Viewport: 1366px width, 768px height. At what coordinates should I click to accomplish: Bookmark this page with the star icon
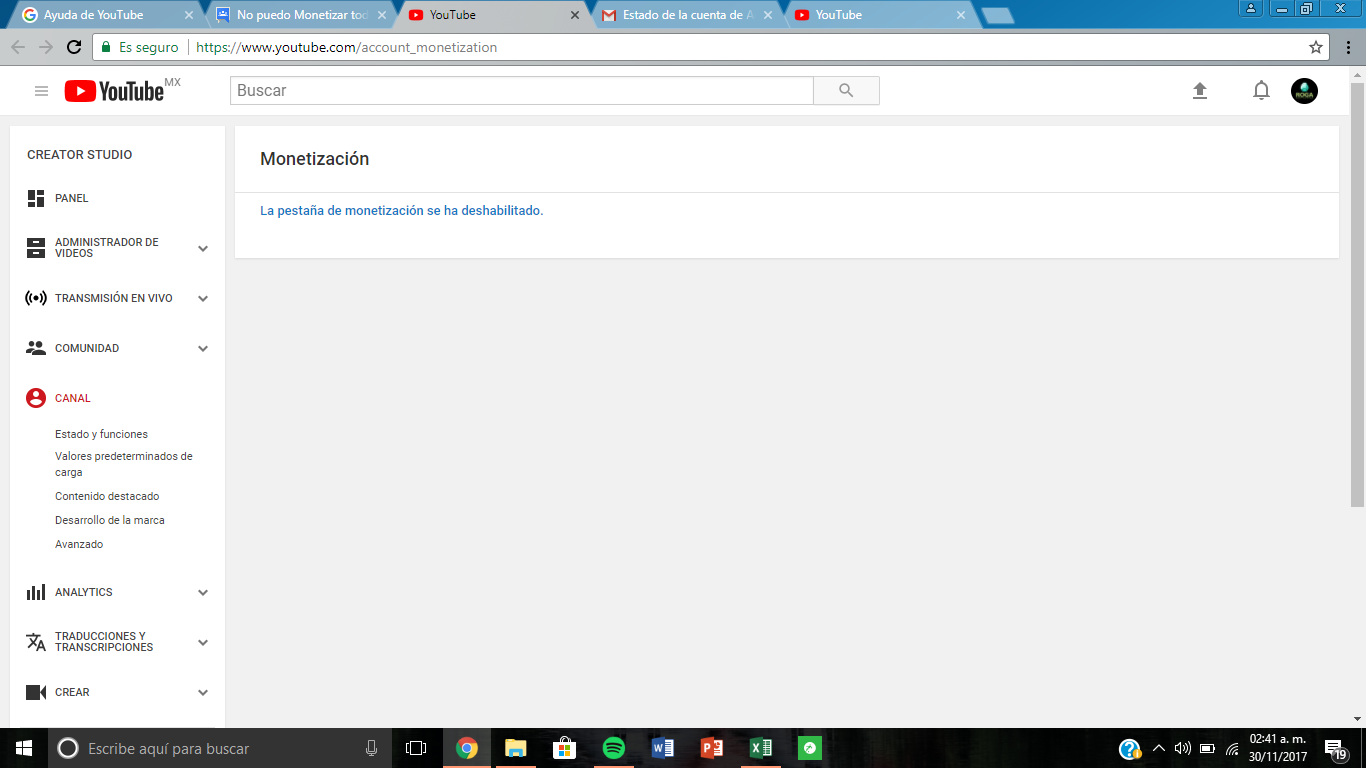click(1316, 47)
